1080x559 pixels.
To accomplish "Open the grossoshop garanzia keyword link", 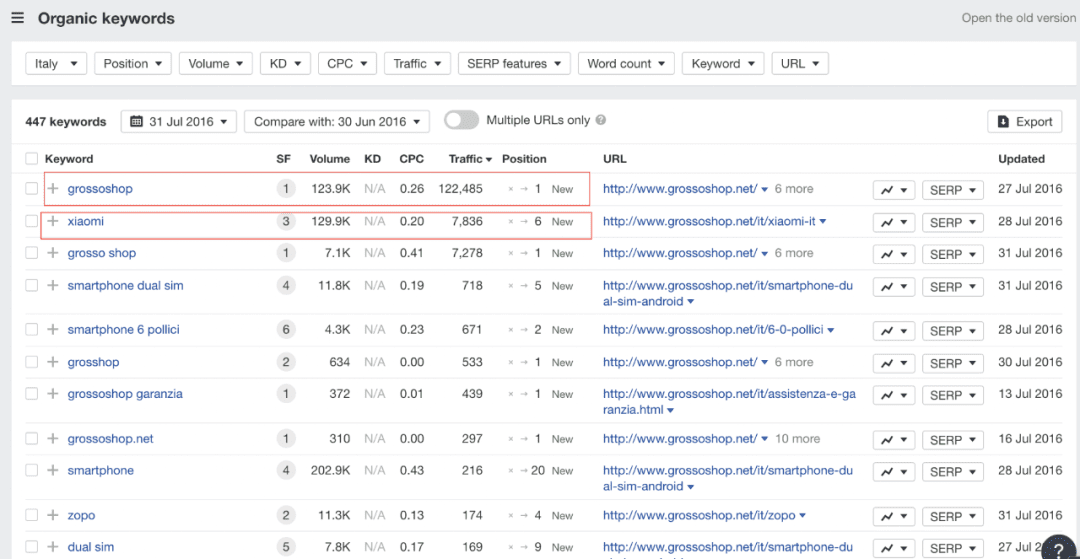I will pyautogui.click(x=125, y=394).
